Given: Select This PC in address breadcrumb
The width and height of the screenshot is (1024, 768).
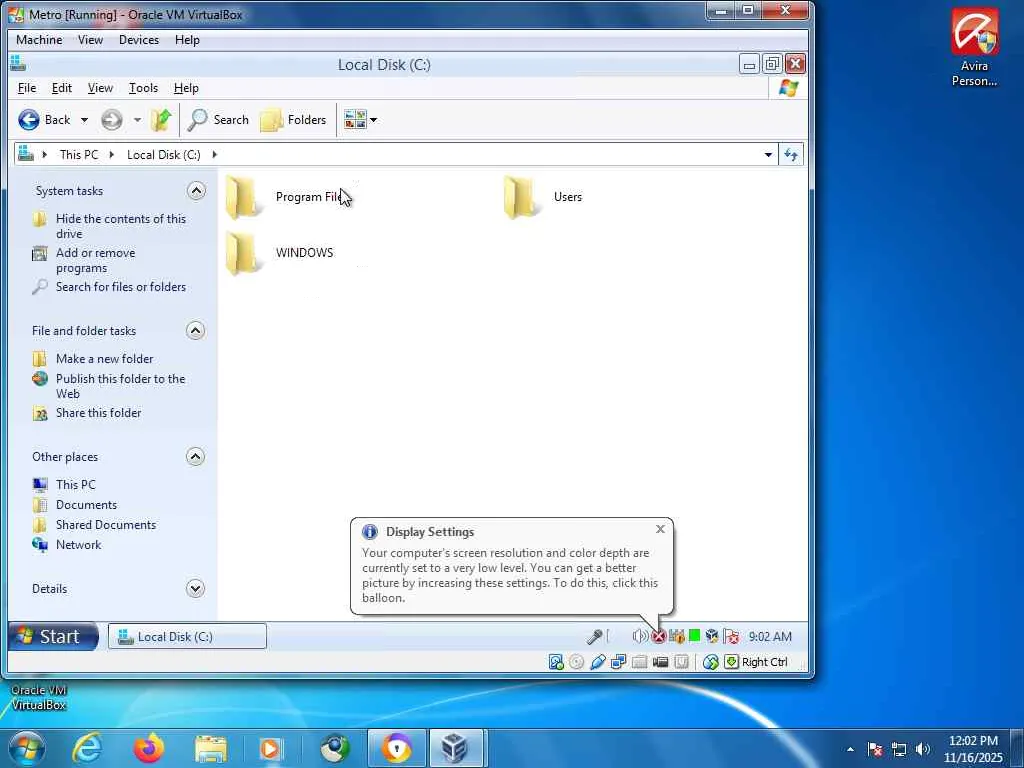Looking at the screenshot, I should 78,155.
